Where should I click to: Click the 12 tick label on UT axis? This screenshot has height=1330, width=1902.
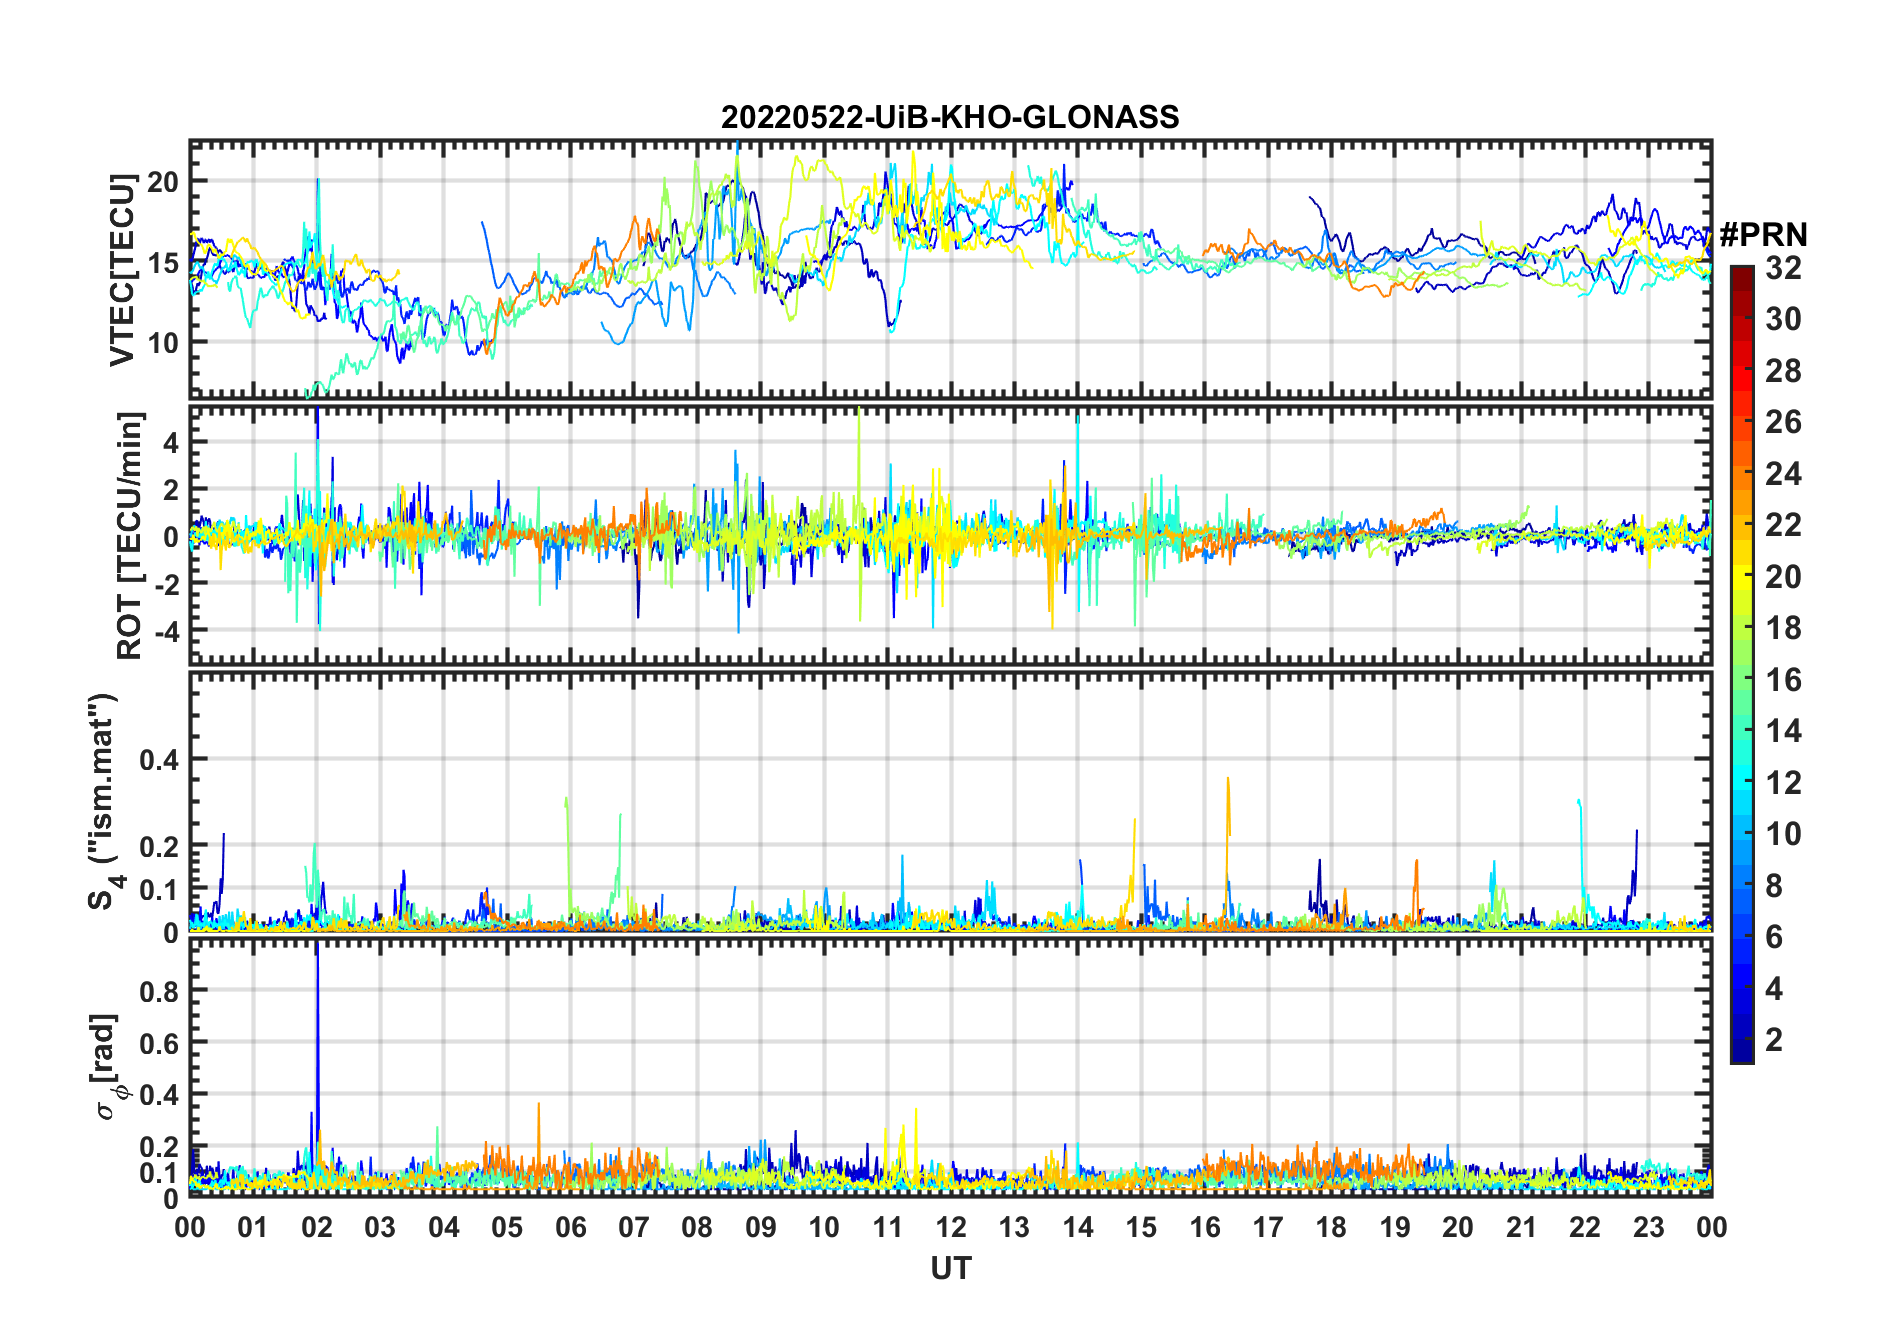[950, 1227]
